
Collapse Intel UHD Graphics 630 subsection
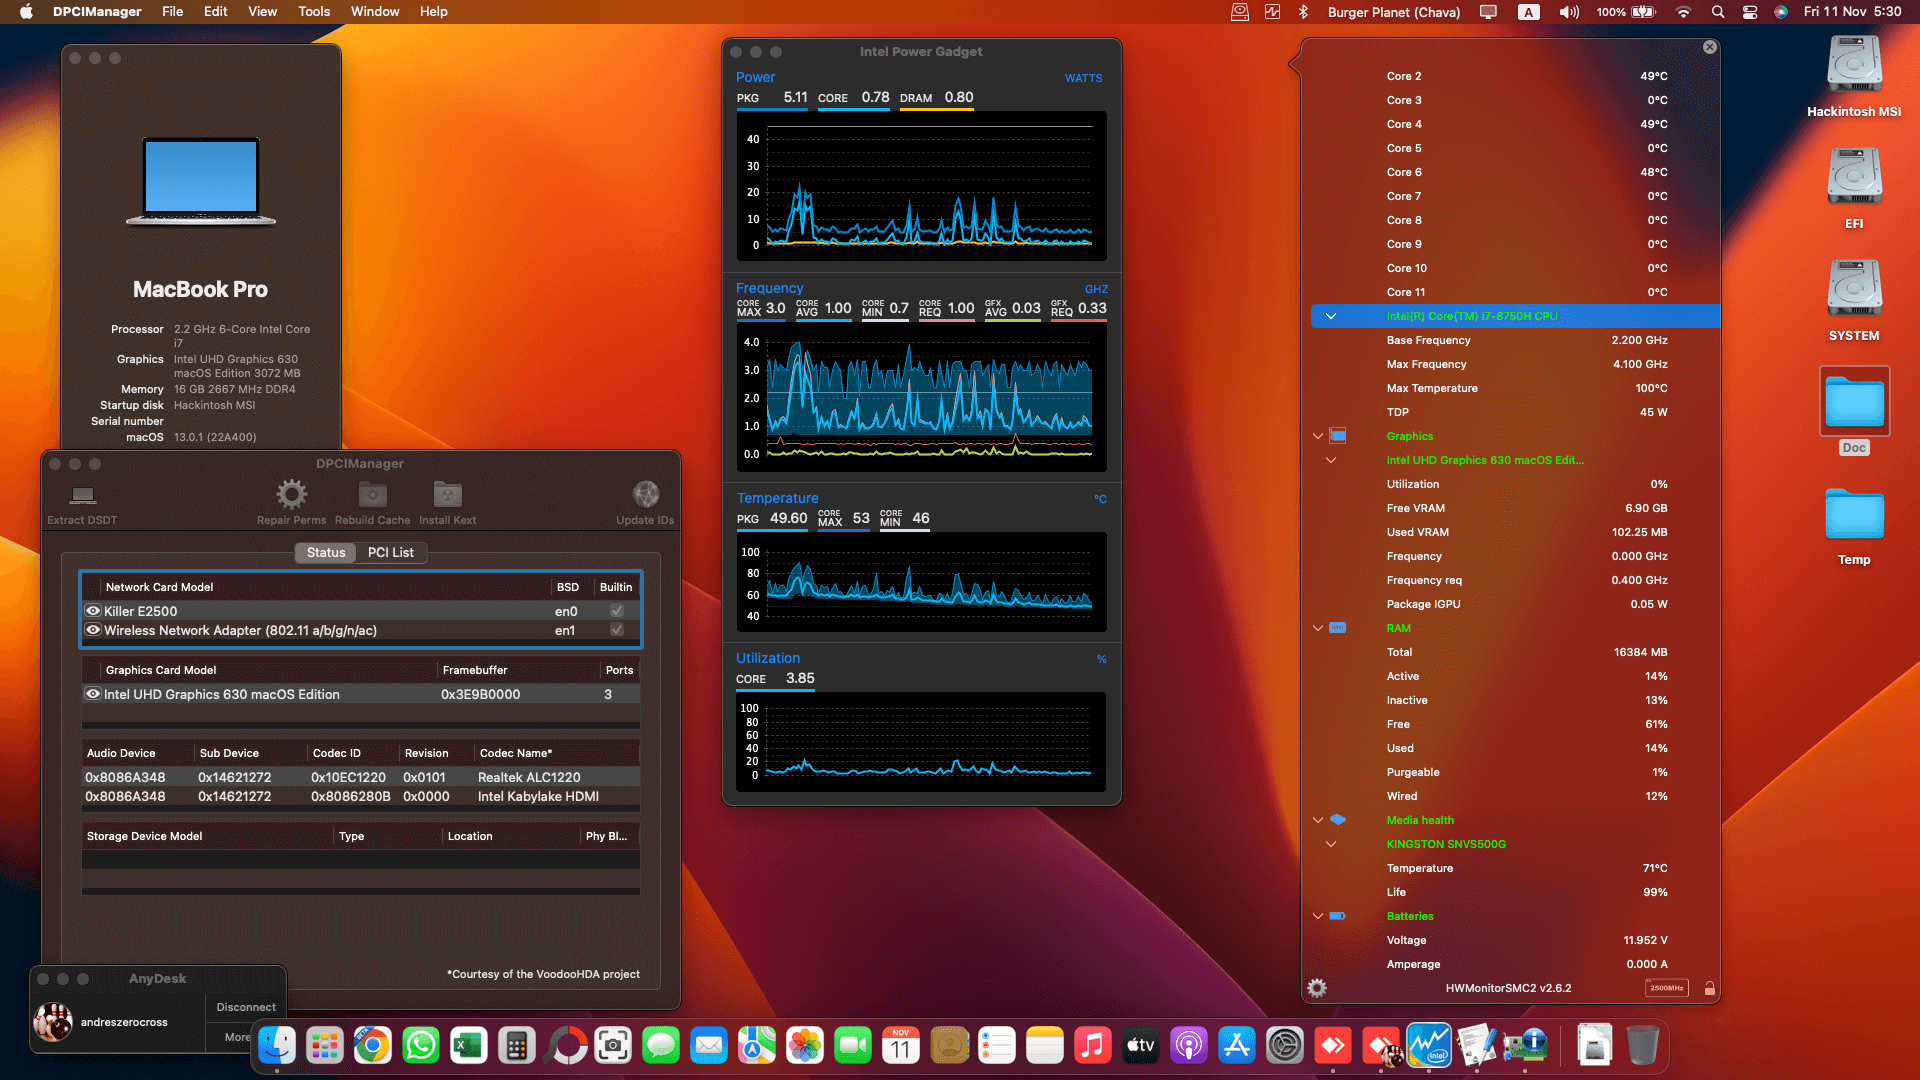pos(1331,460)
